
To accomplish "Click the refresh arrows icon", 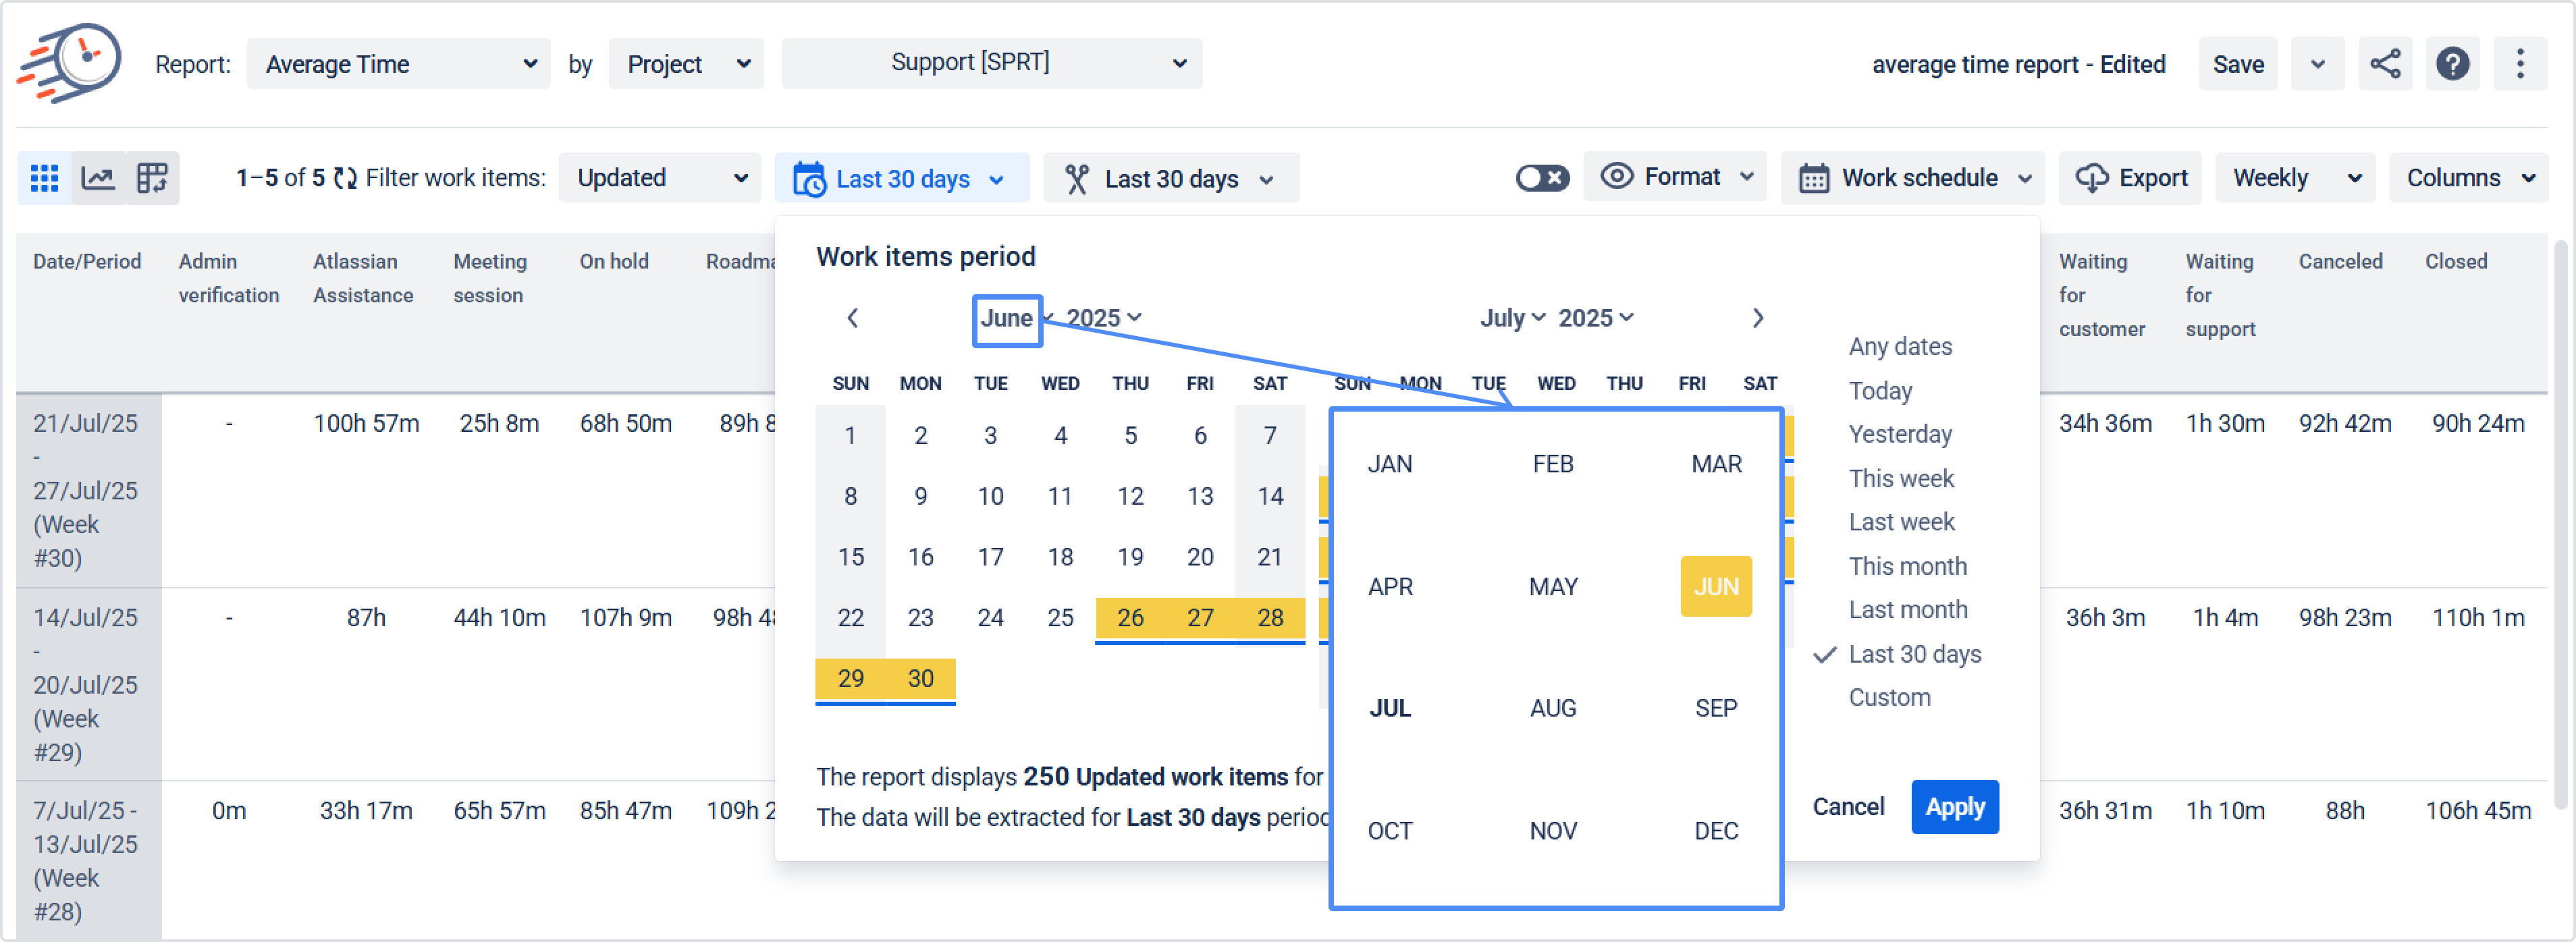I will pos(345,178).
